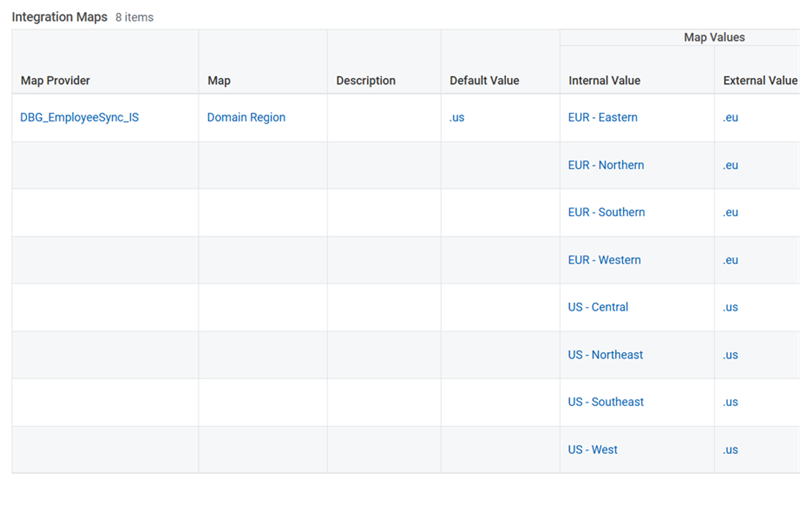This screenshot has width=800, height=524.
Task: Open the EUR - Western internal value
Action: click(604, 260)
